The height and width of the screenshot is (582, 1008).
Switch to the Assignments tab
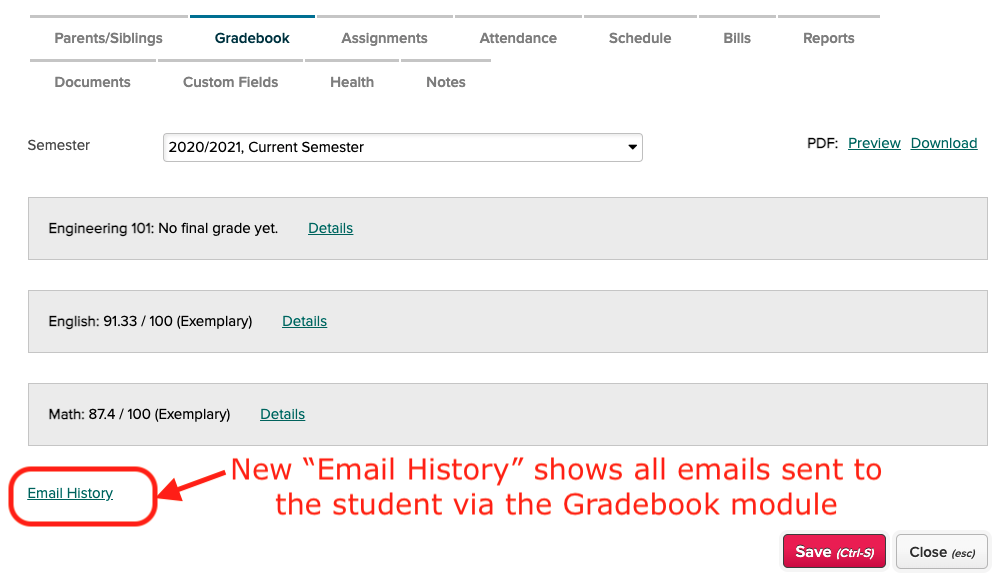click(x=384, y=39)
